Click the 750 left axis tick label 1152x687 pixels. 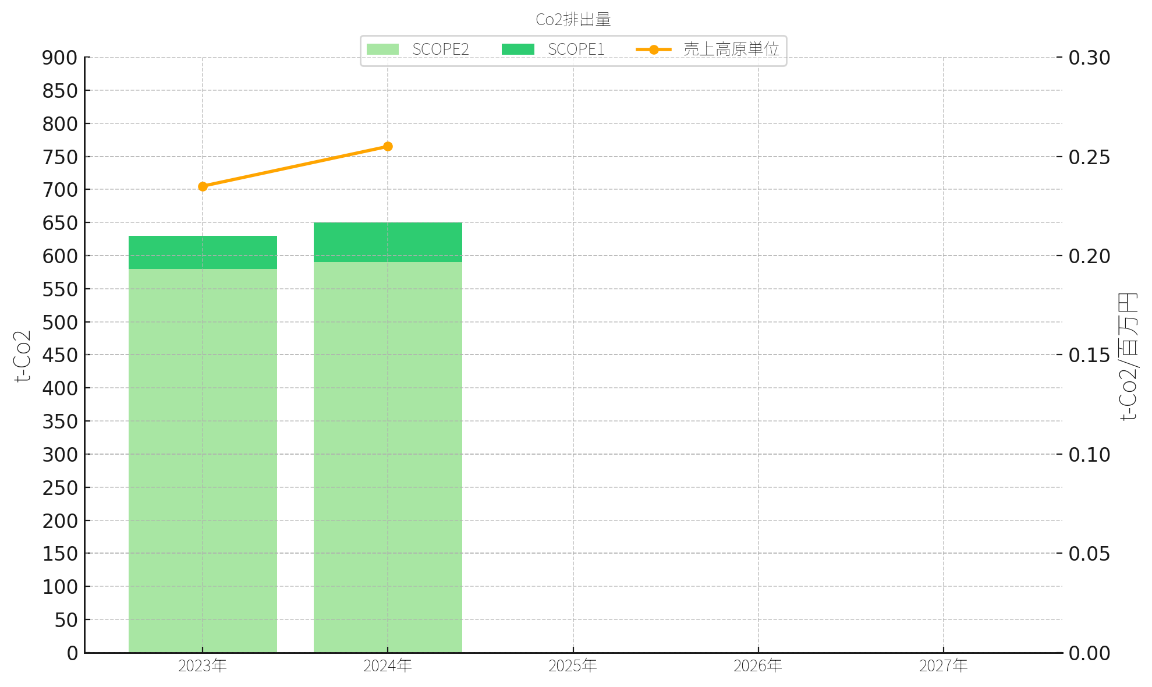60,157
